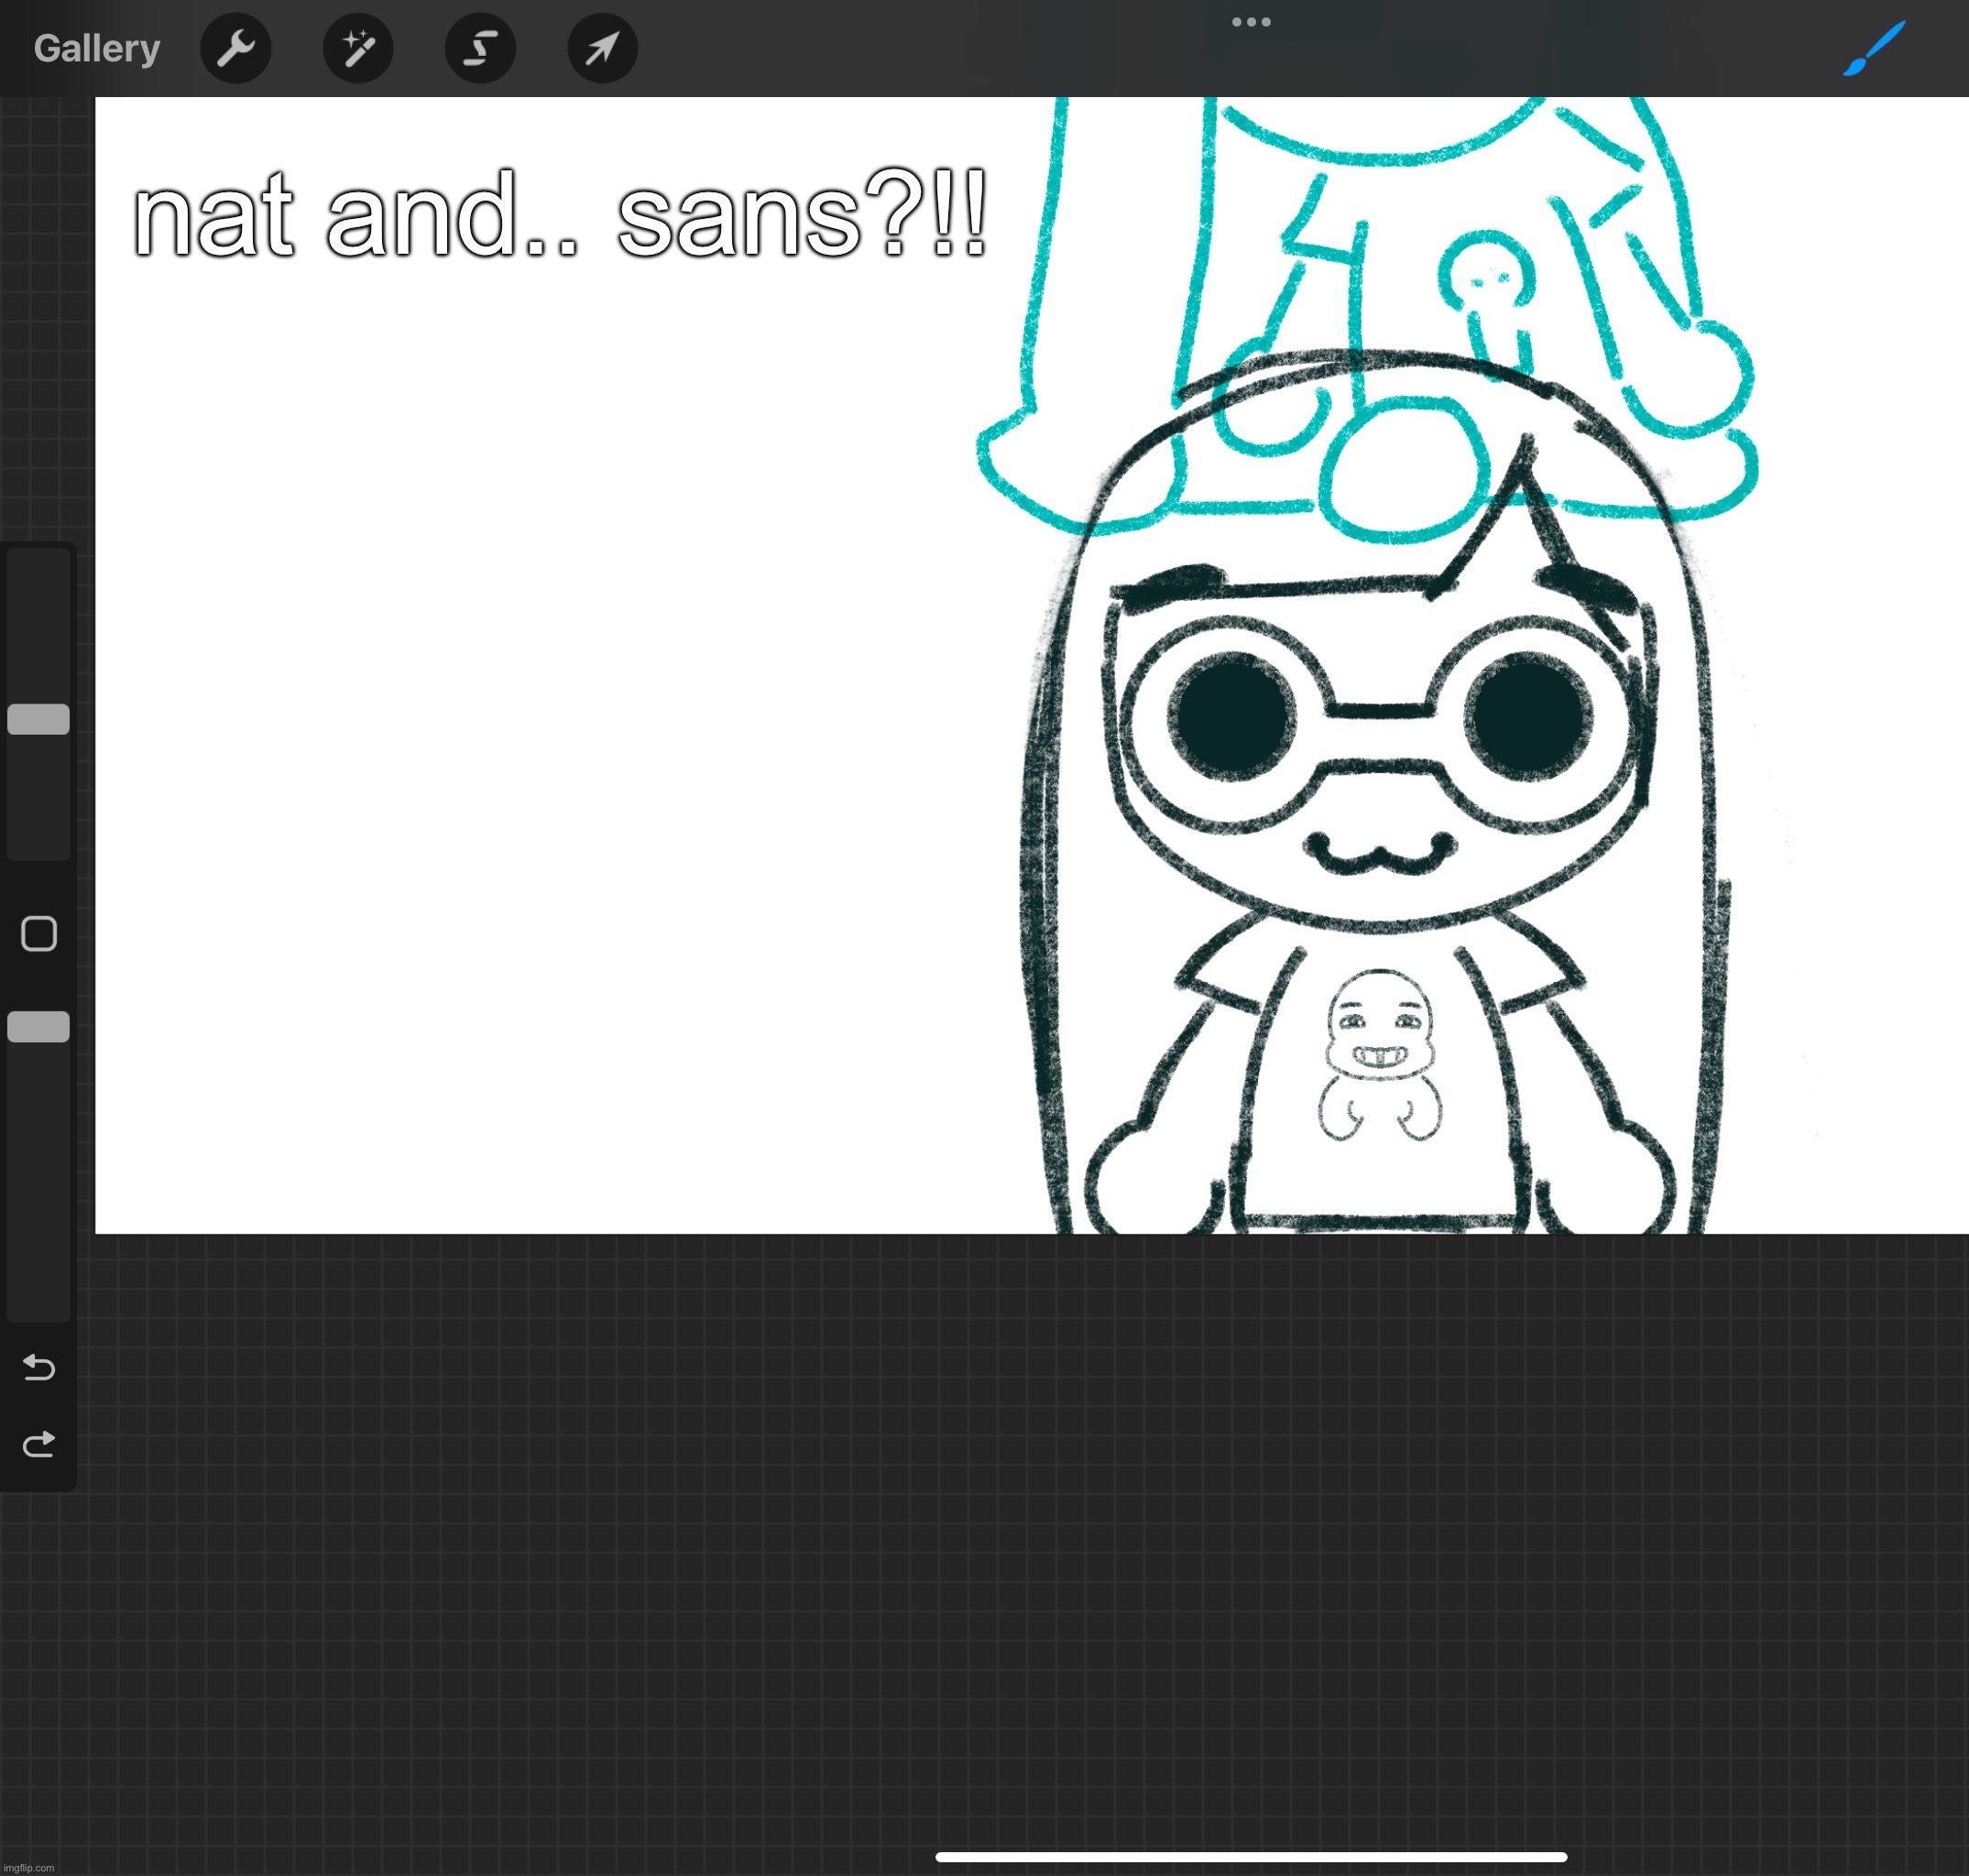Redo the last undone stroke
This screenshot has height=1876, width=1969.
pyautogui.click(x=39, y=1444)
